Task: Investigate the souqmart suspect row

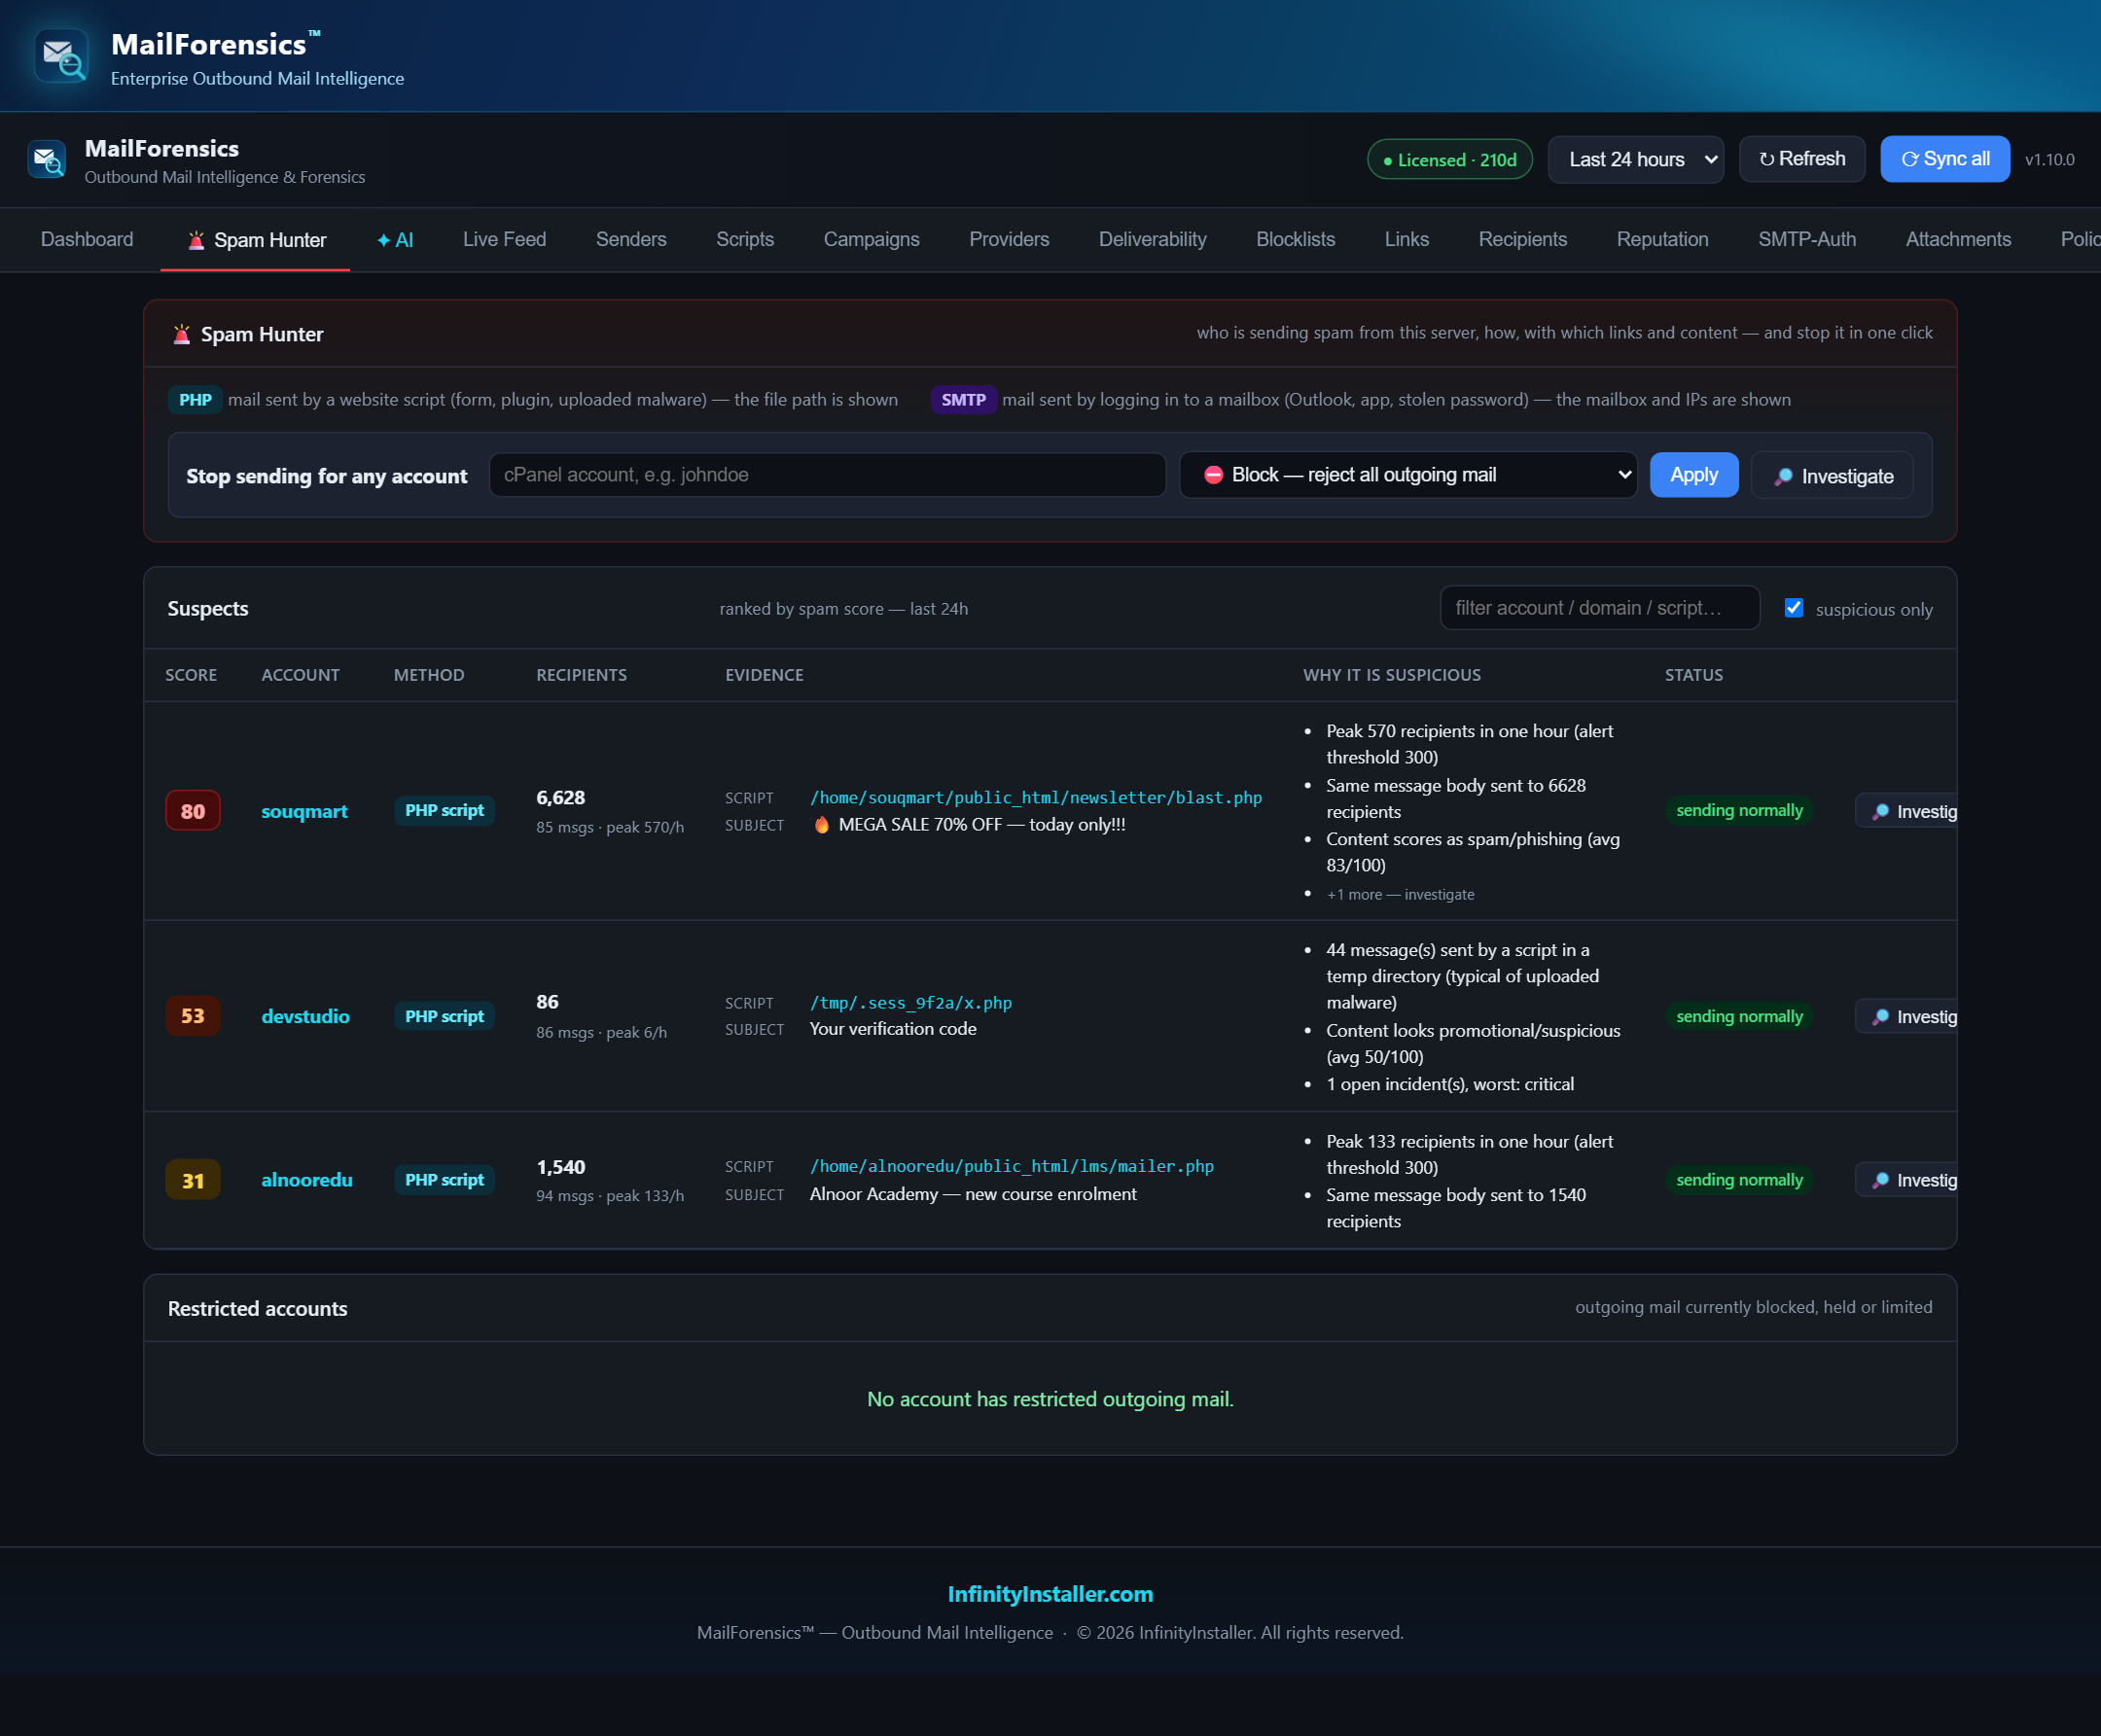Action: click(x=1907, y=811)
